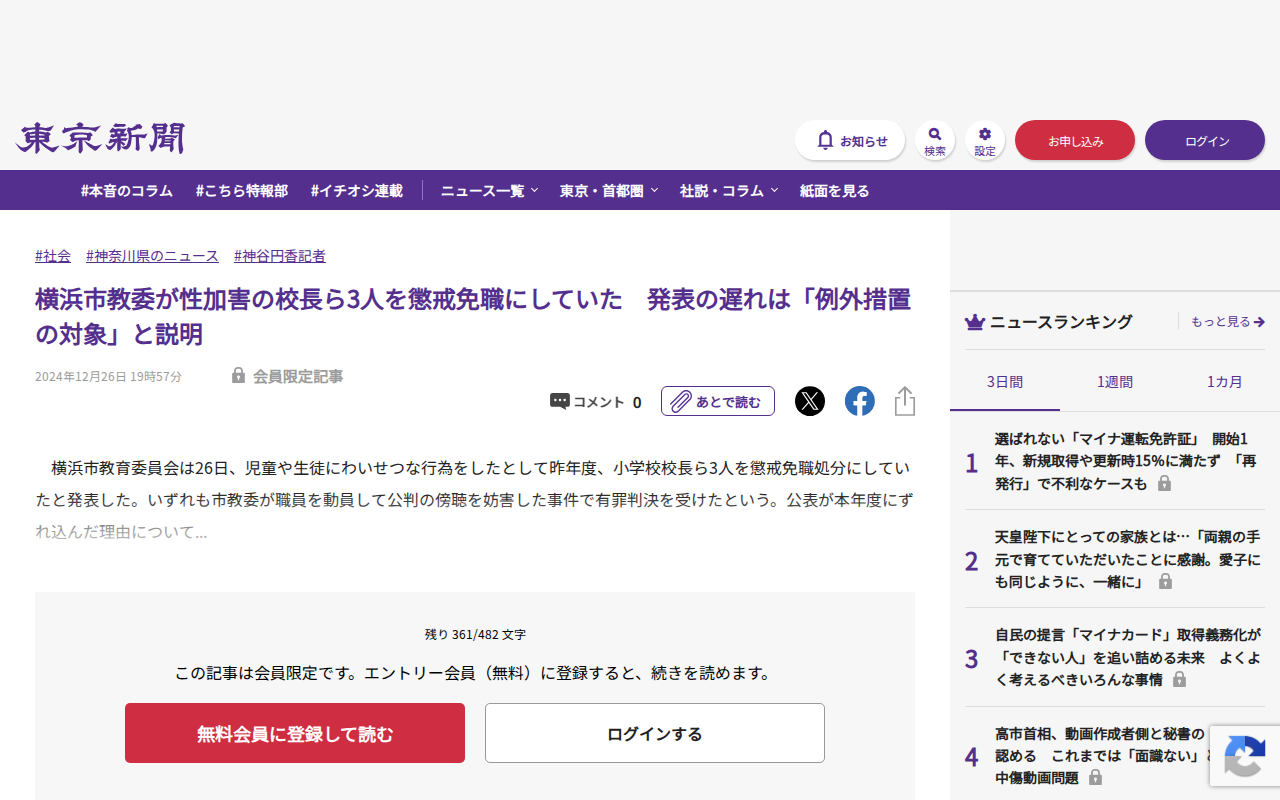The width and height of the screenshot is (1280, 800).
Task: Open the 設定 gear settings icon
Action: point(985,140)
